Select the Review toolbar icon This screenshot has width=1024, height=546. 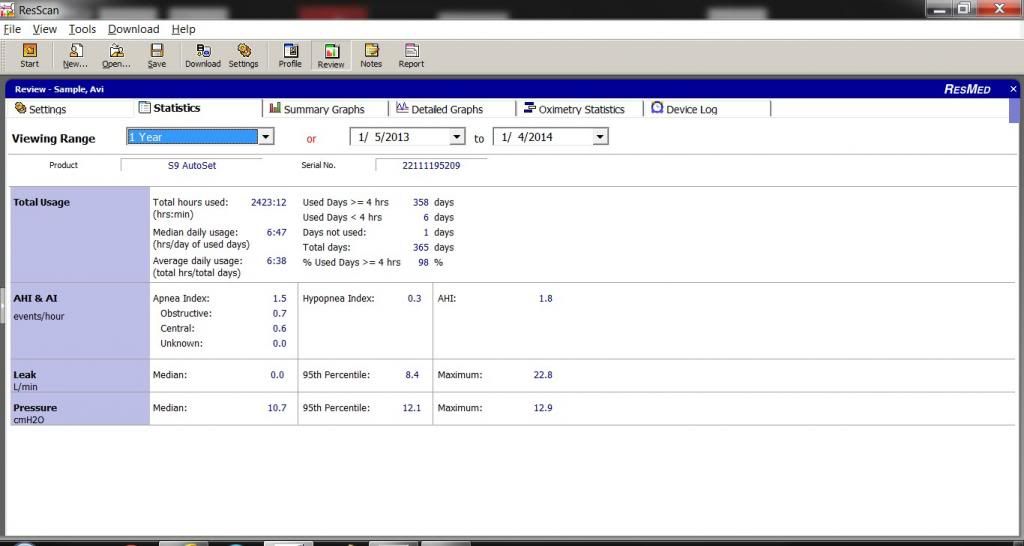click(331, 56)
